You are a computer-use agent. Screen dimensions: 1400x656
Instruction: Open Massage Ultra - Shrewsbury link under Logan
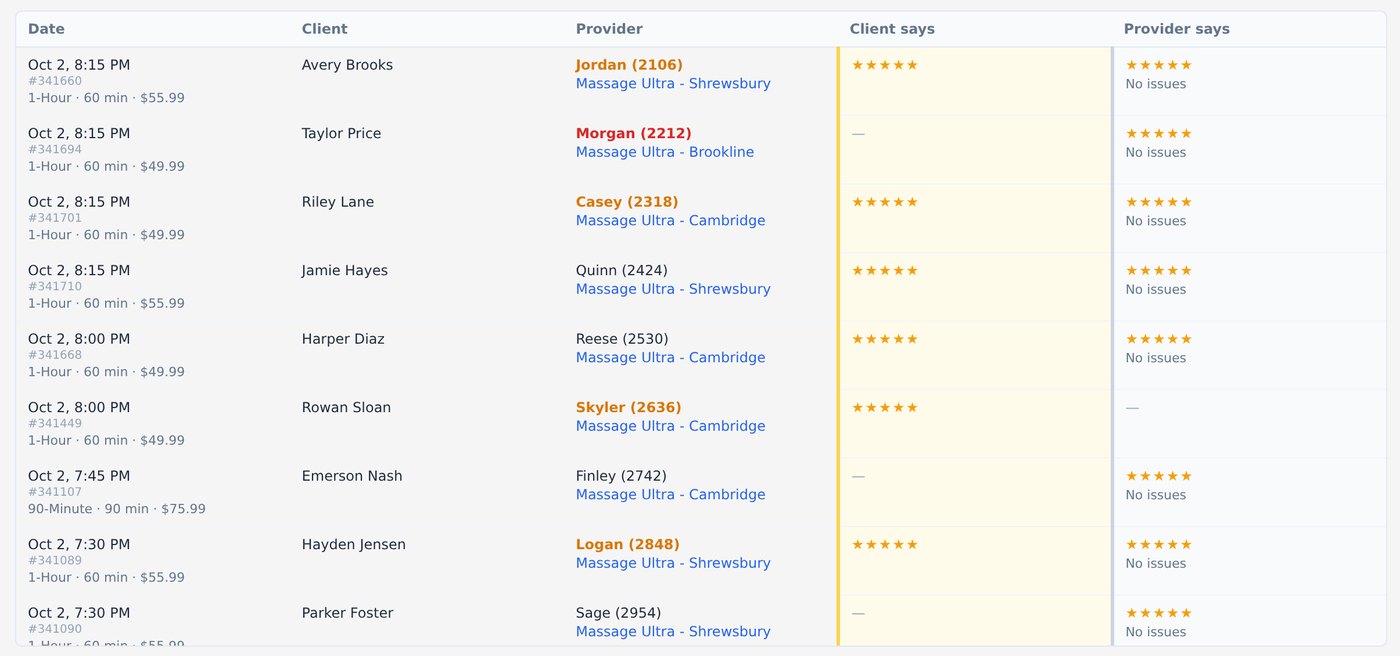[x=673, y=563]
